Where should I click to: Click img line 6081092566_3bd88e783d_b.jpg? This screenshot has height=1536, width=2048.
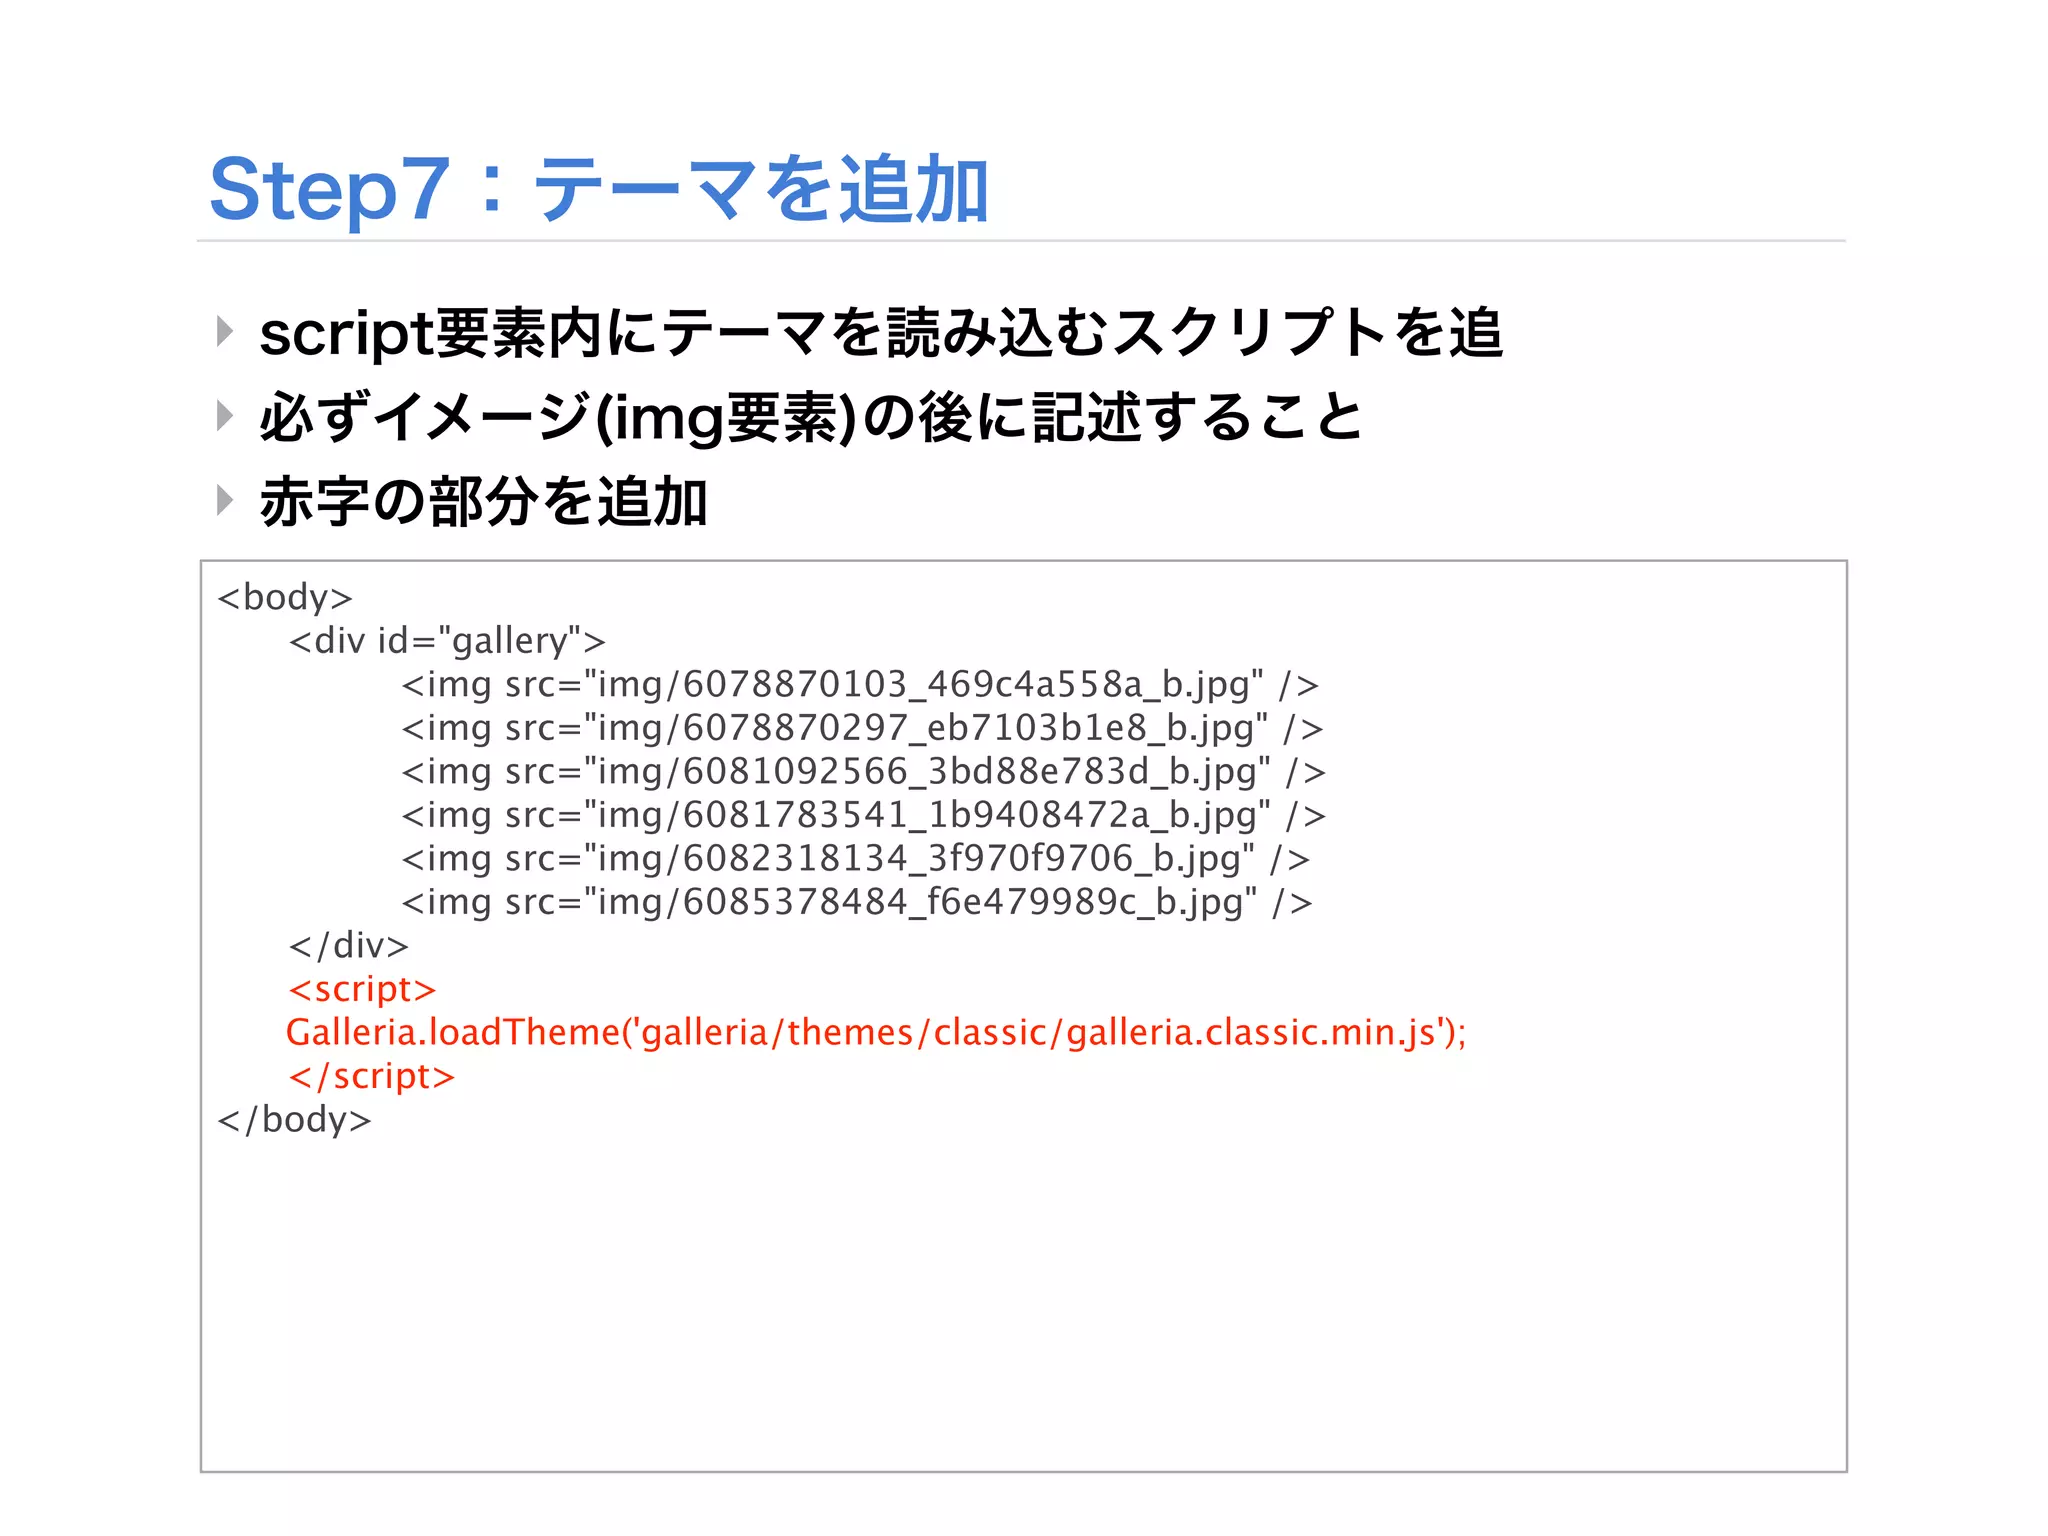(863, 772)
